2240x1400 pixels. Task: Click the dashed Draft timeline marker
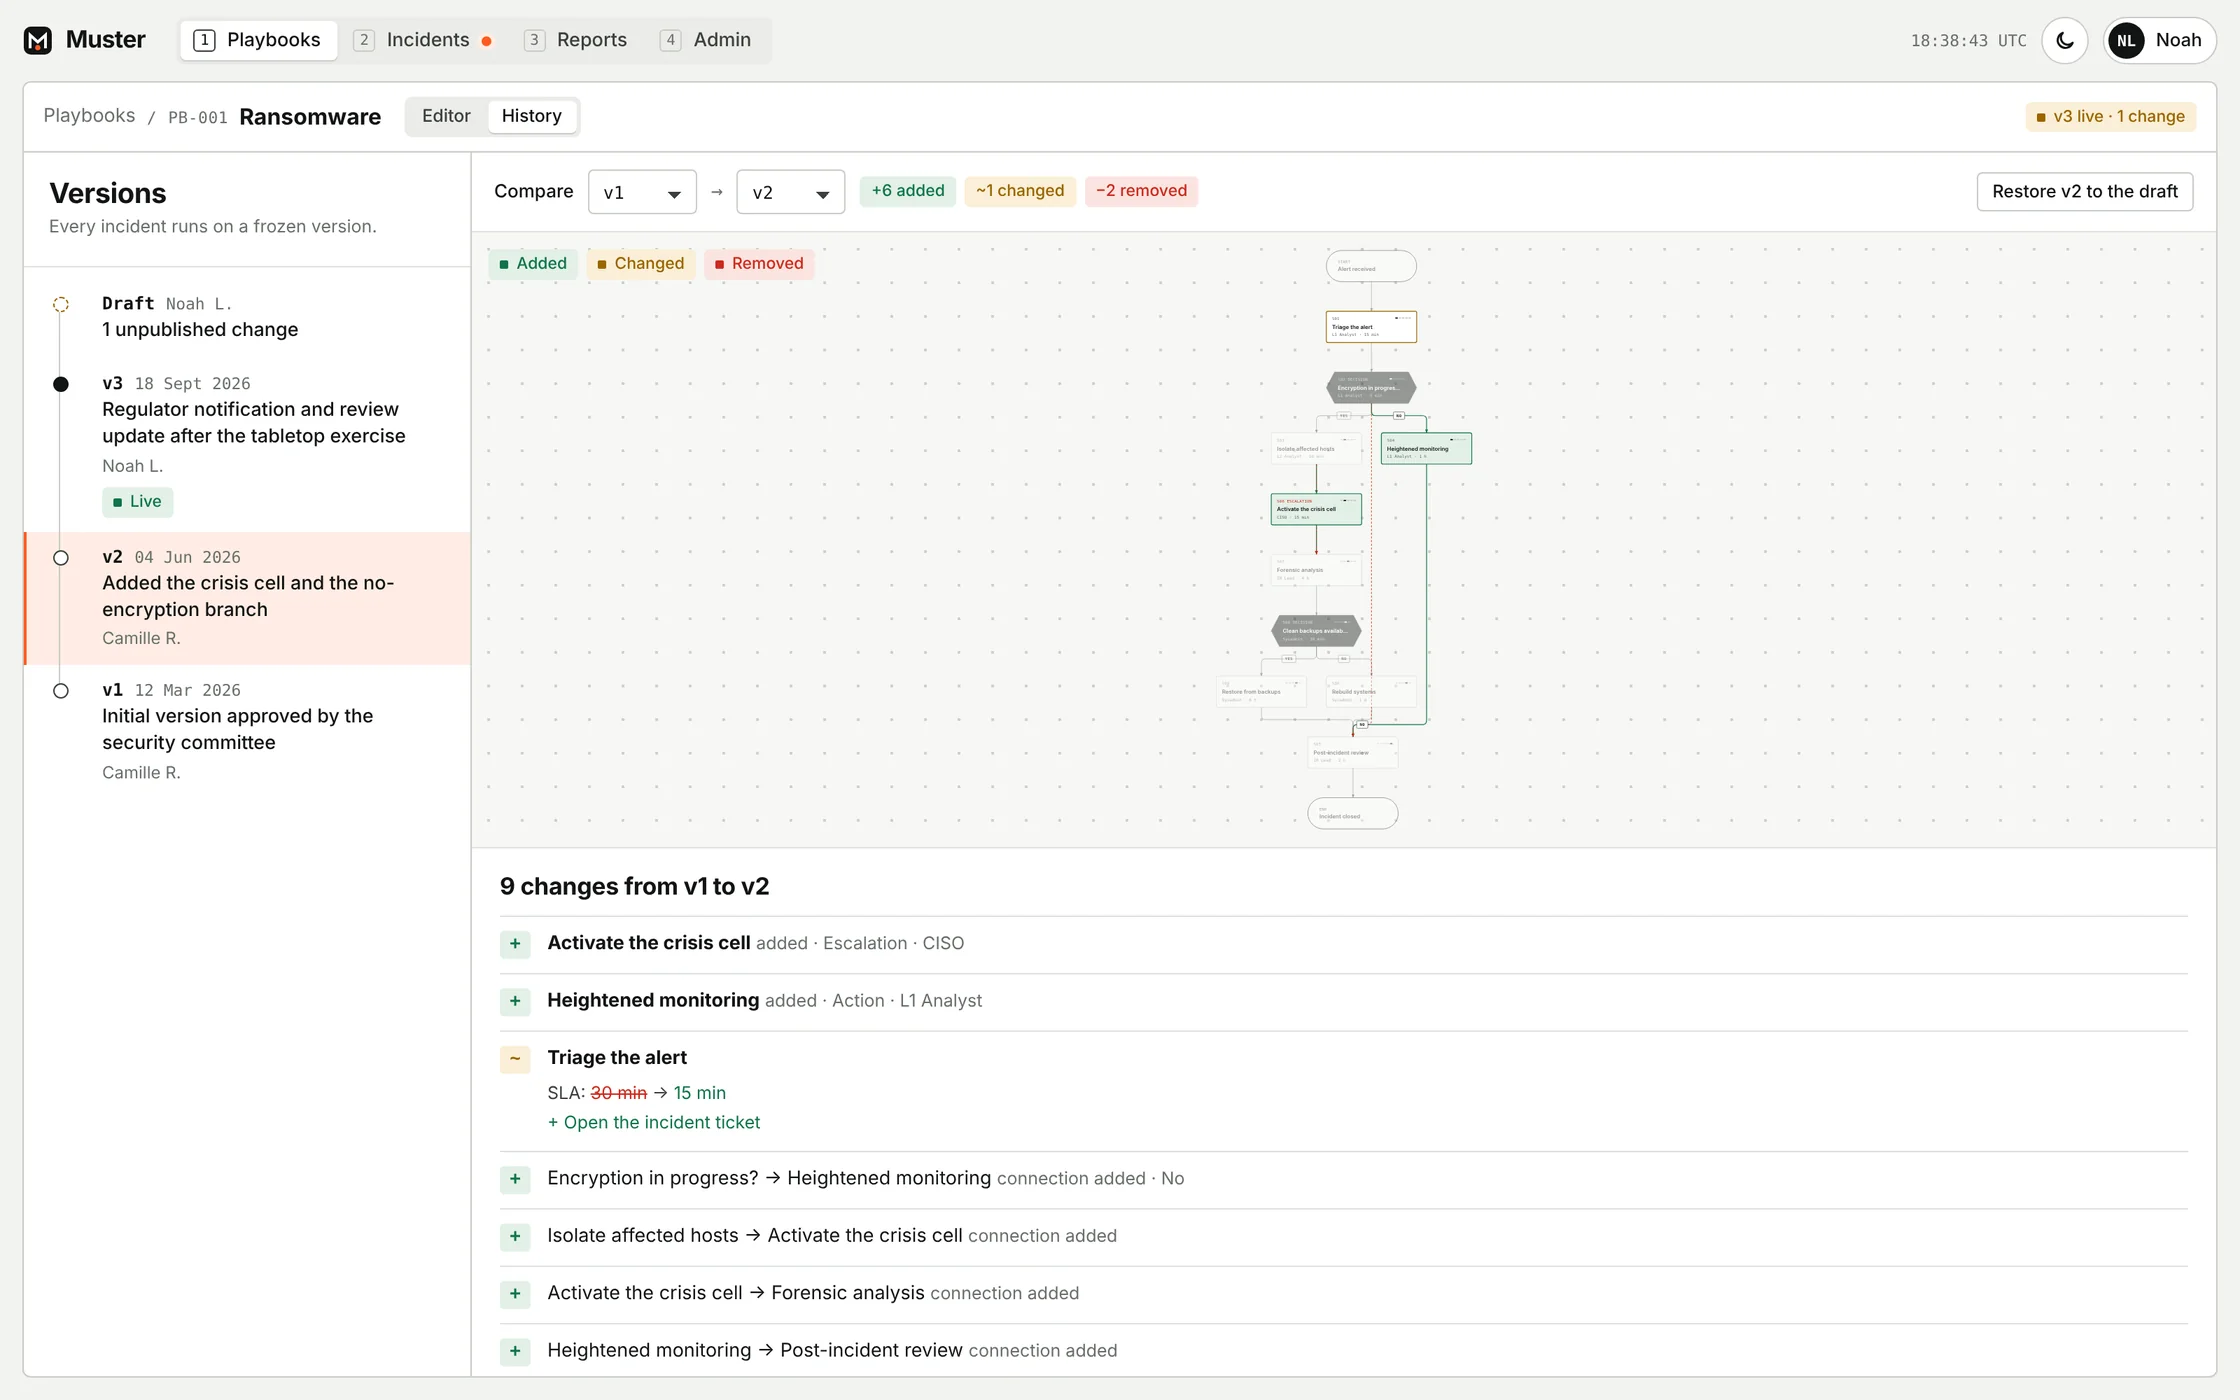61,304
